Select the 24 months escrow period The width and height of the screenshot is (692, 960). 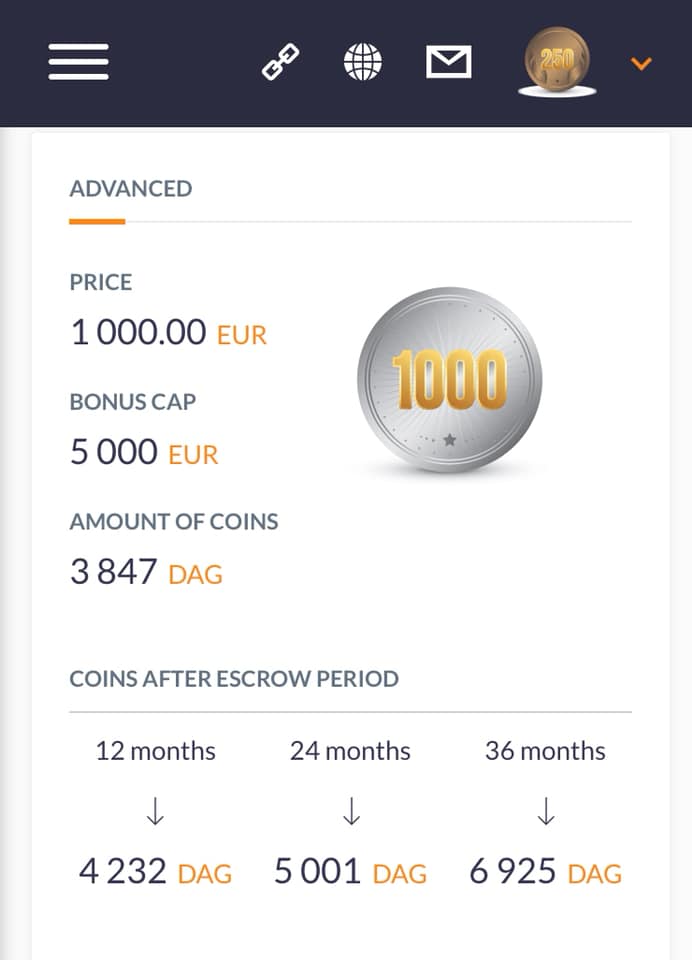350,751
